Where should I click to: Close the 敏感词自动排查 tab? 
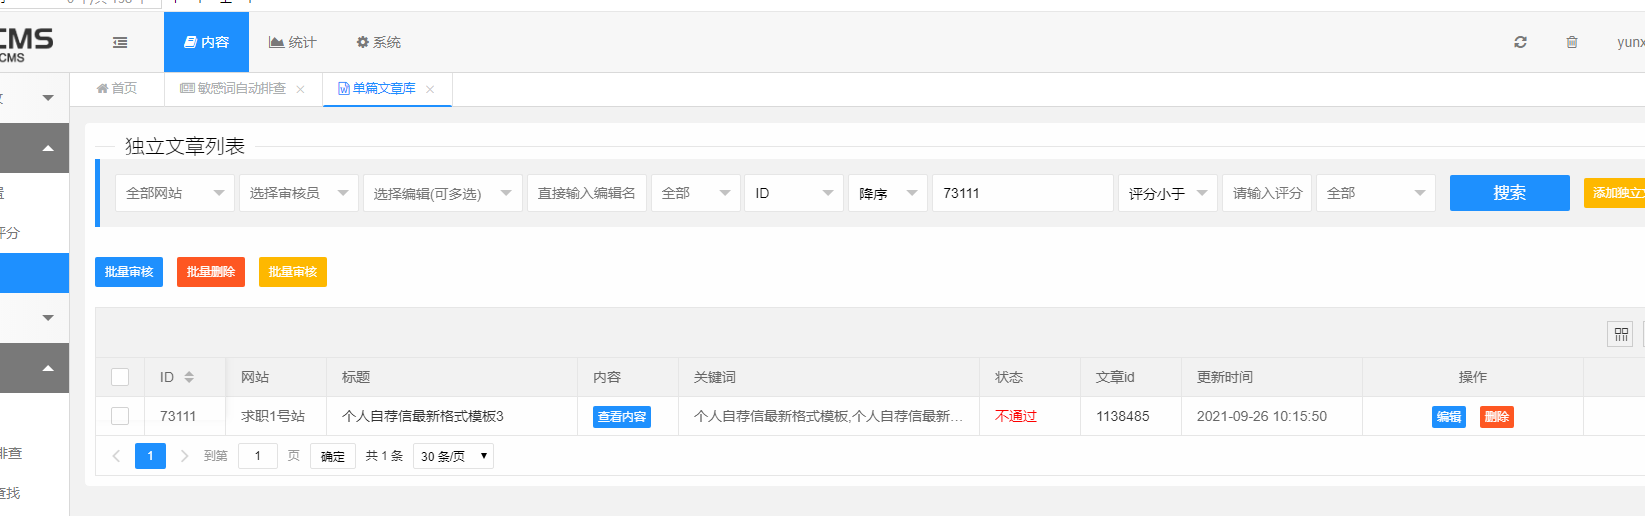tap(300, 89)
